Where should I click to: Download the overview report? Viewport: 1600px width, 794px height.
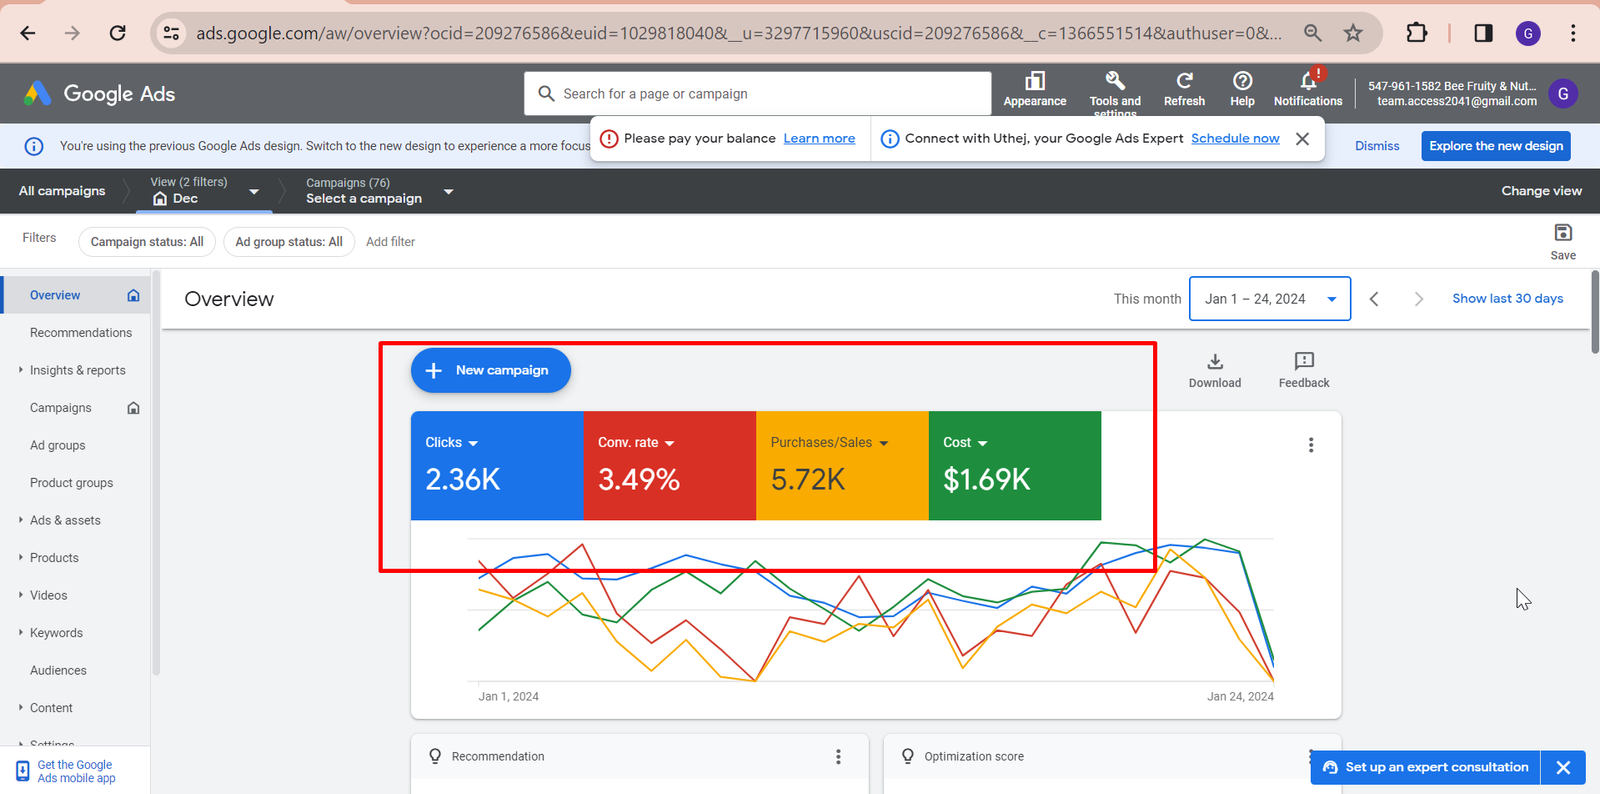click(x=1215, y=370)
